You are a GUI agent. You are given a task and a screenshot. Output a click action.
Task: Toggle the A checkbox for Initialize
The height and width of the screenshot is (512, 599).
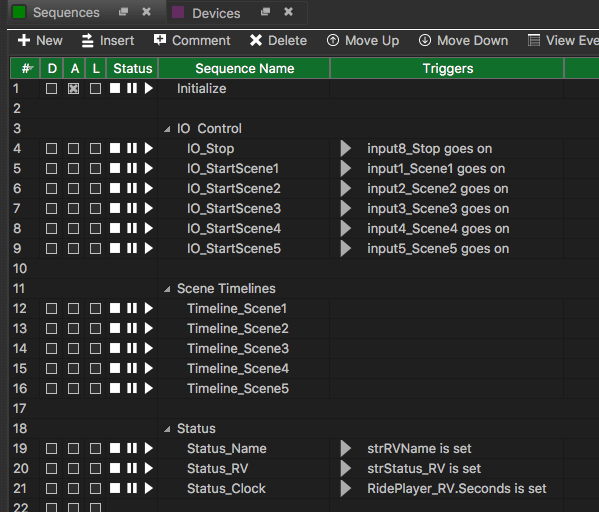coord(73,89)
